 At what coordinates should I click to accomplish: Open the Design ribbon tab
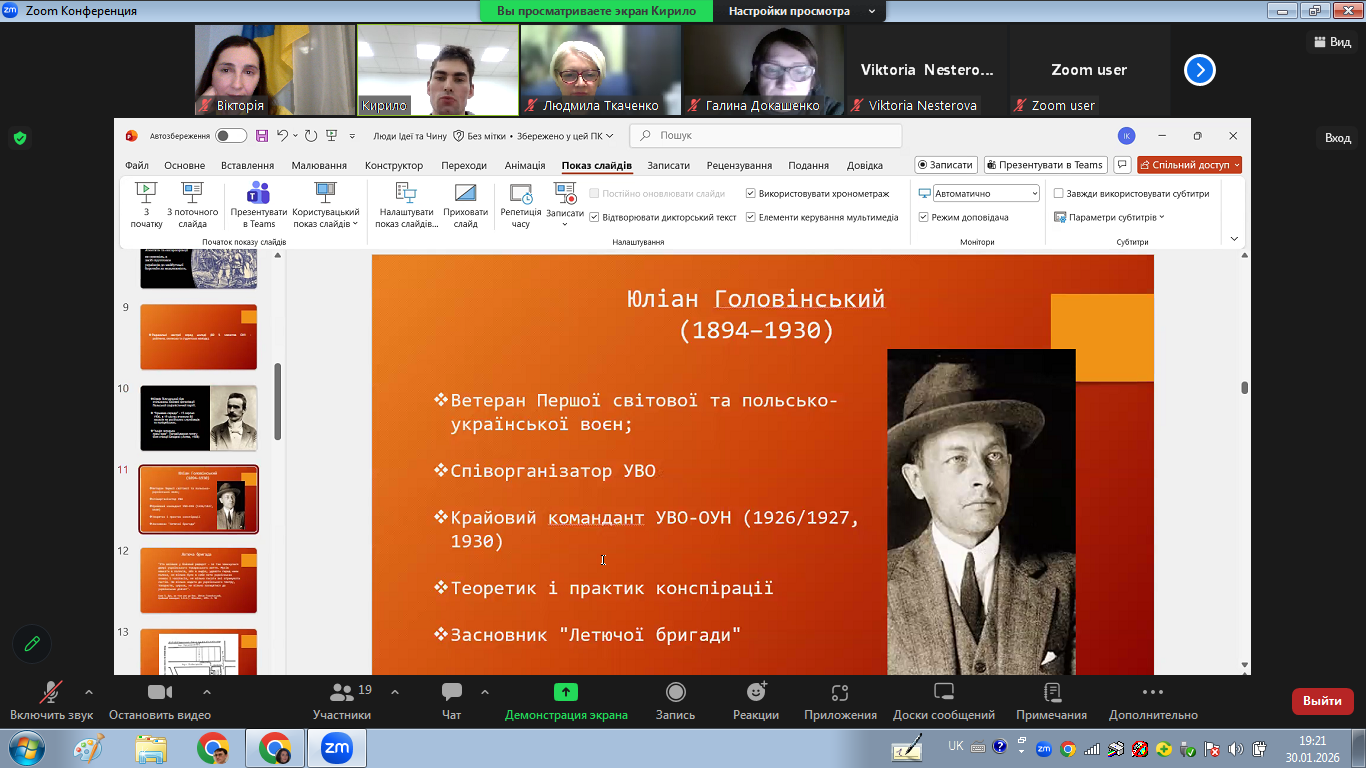pyautogui.click(x=393, y=166)
